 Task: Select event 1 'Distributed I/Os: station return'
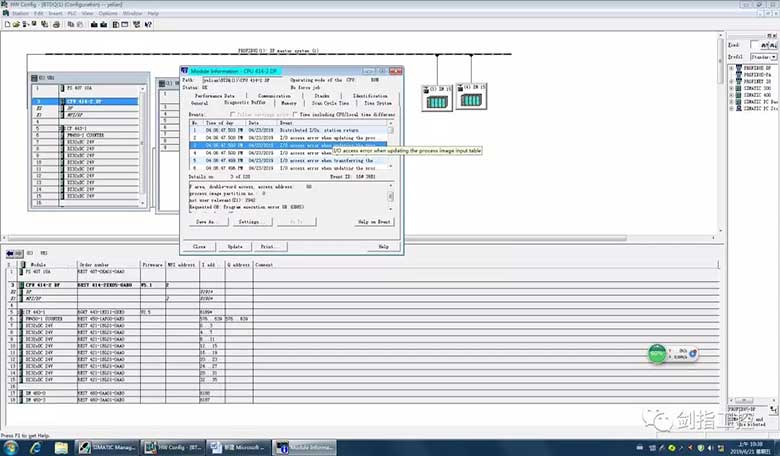[x=288, y=130]
